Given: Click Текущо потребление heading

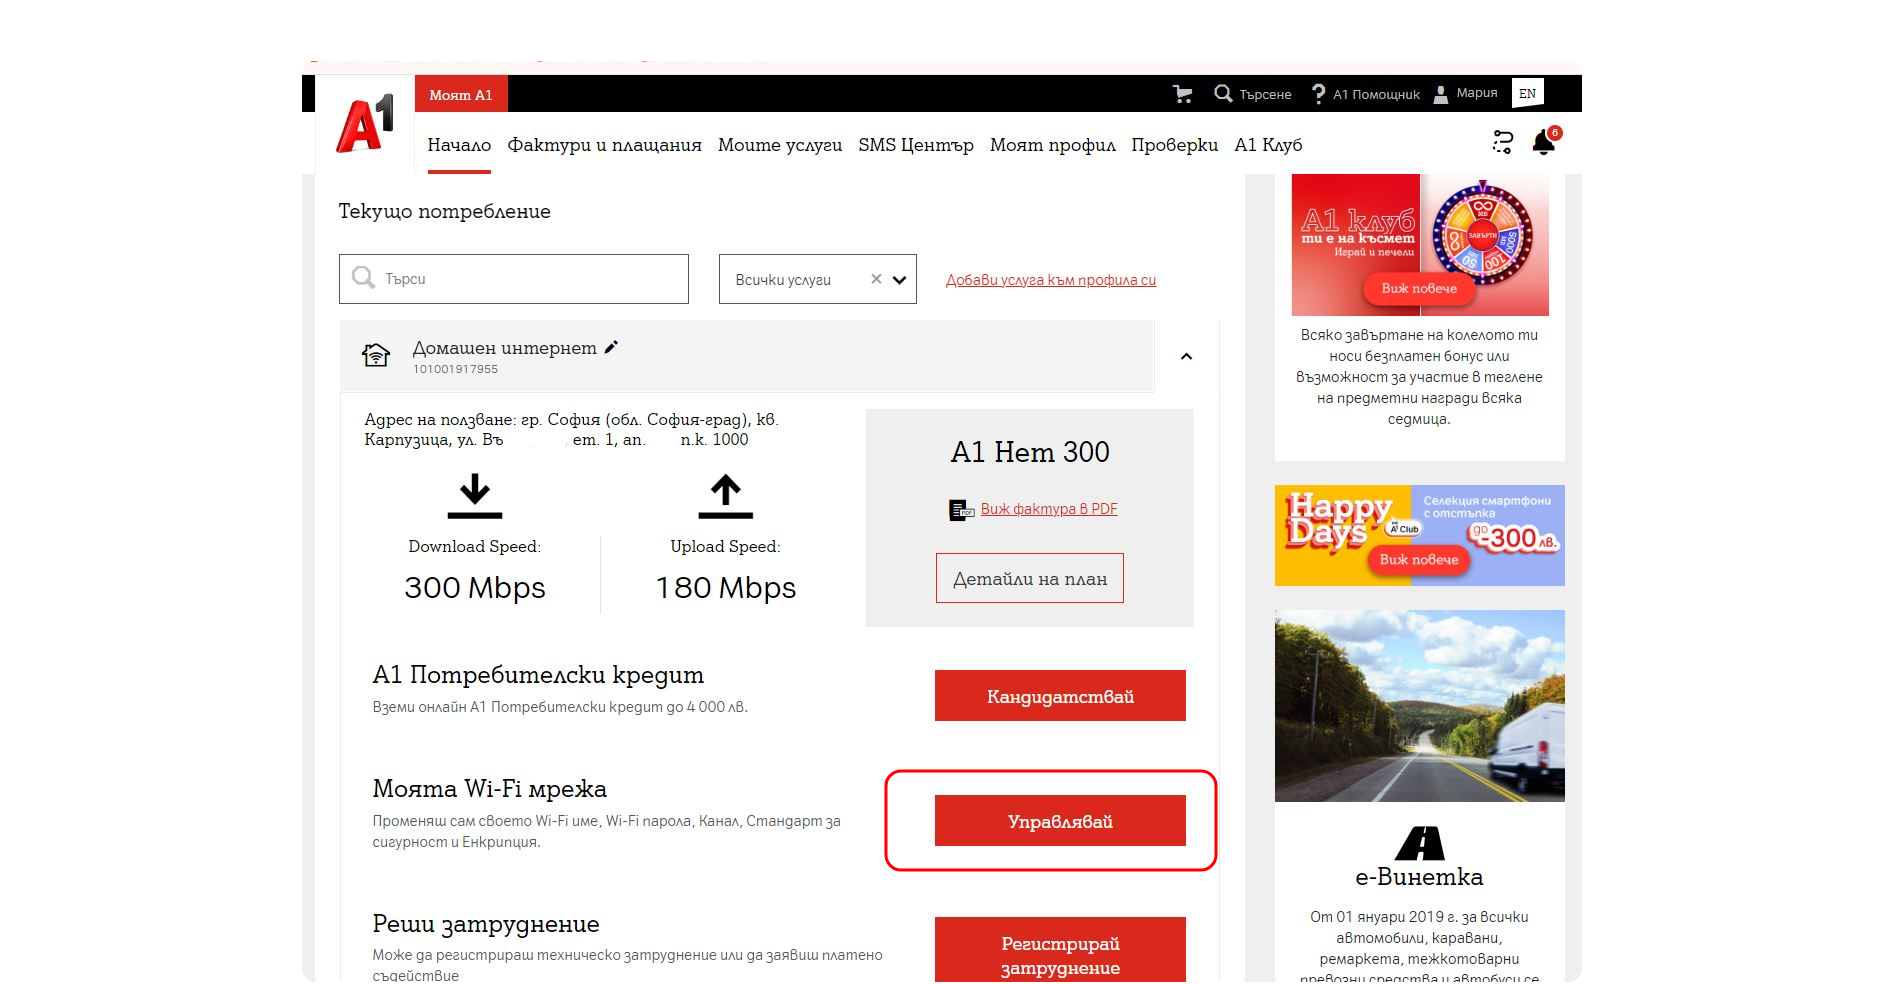Looking at the screenshot, I should 444,212.
